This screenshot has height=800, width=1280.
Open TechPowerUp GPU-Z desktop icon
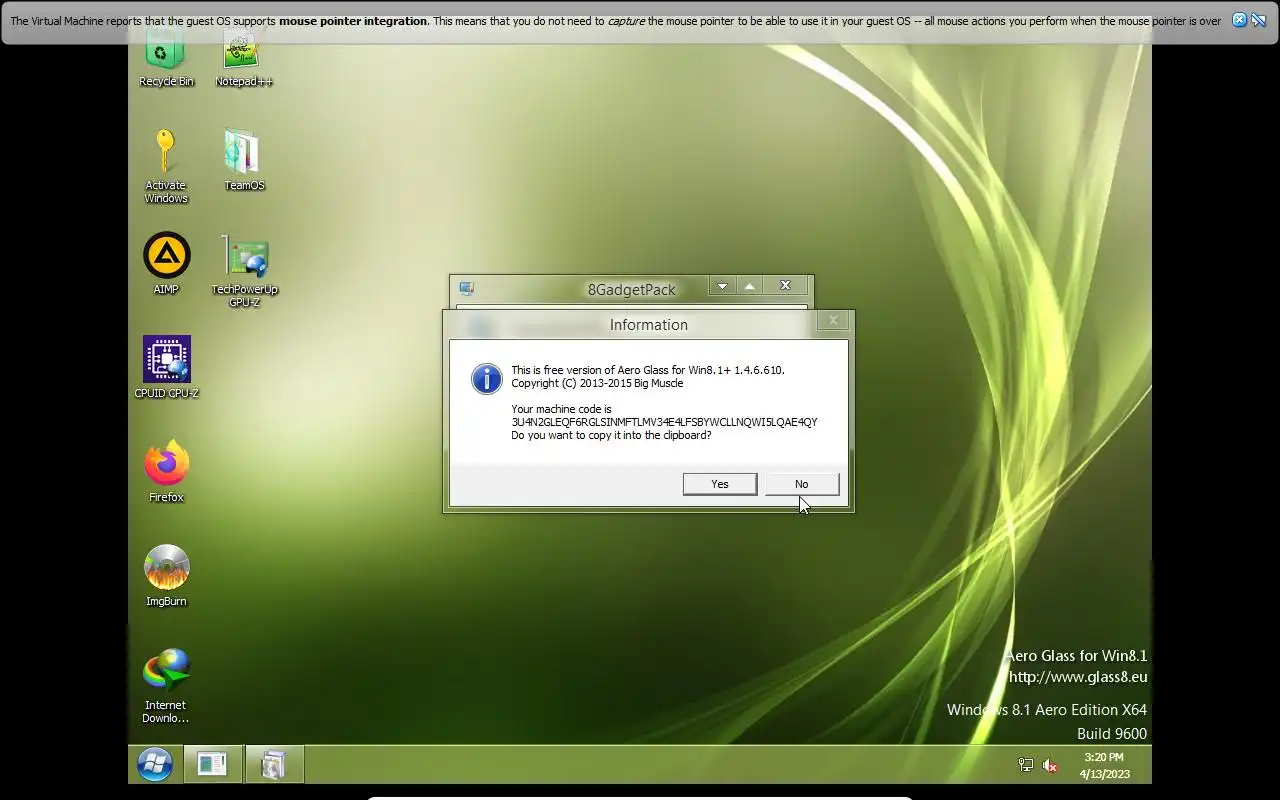244,271
